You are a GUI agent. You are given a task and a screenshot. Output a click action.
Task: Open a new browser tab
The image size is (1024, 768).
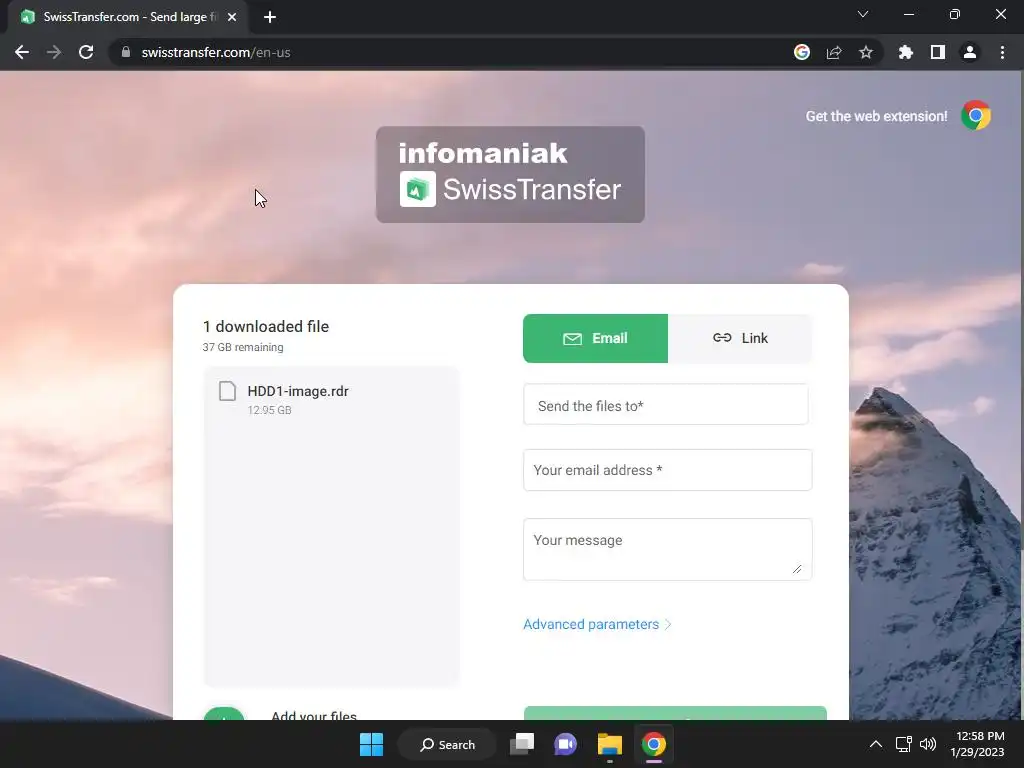pyautogui.click(x=270, y=17)
